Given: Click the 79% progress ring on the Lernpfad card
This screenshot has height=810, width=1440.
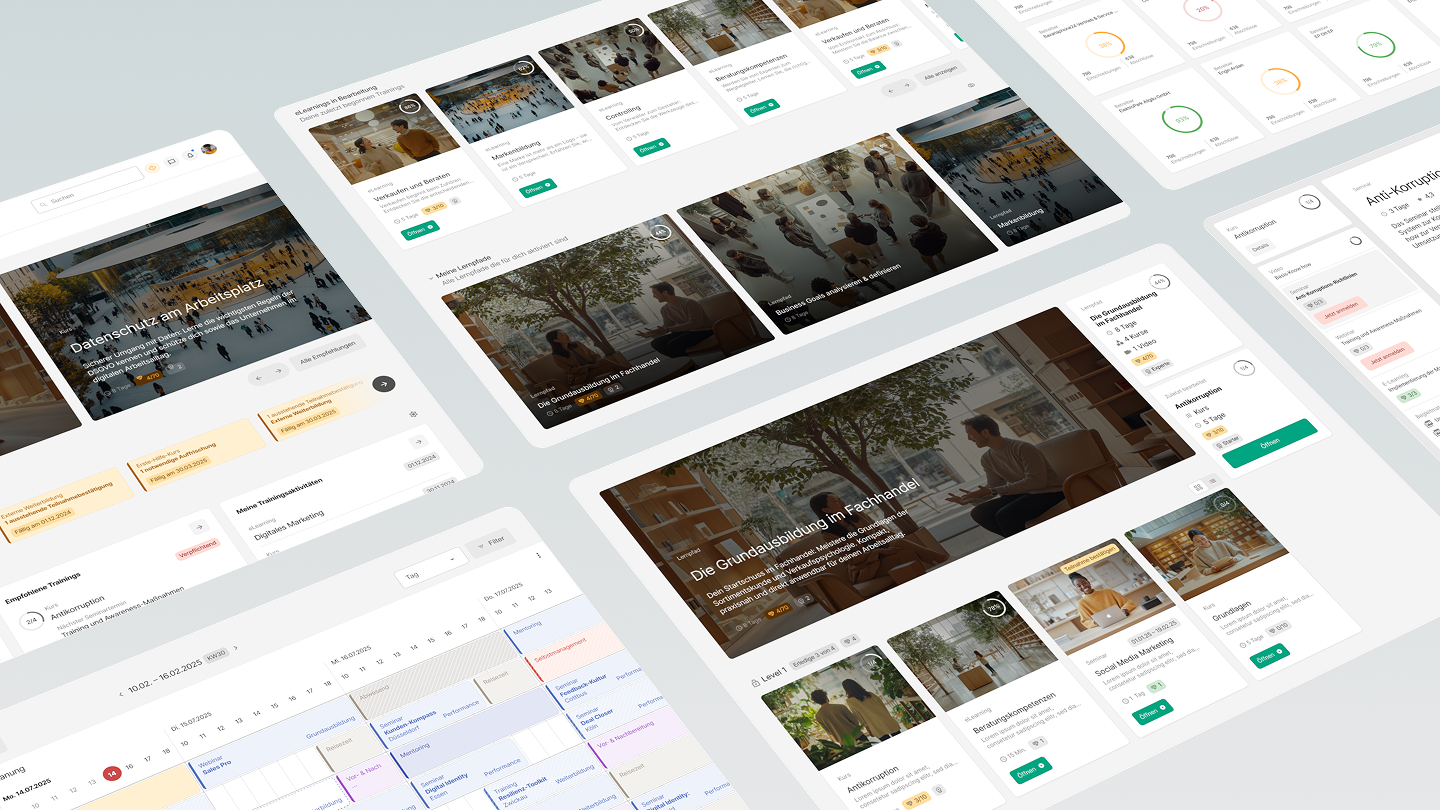Looking at the screenshot, I should pos(994,608).
